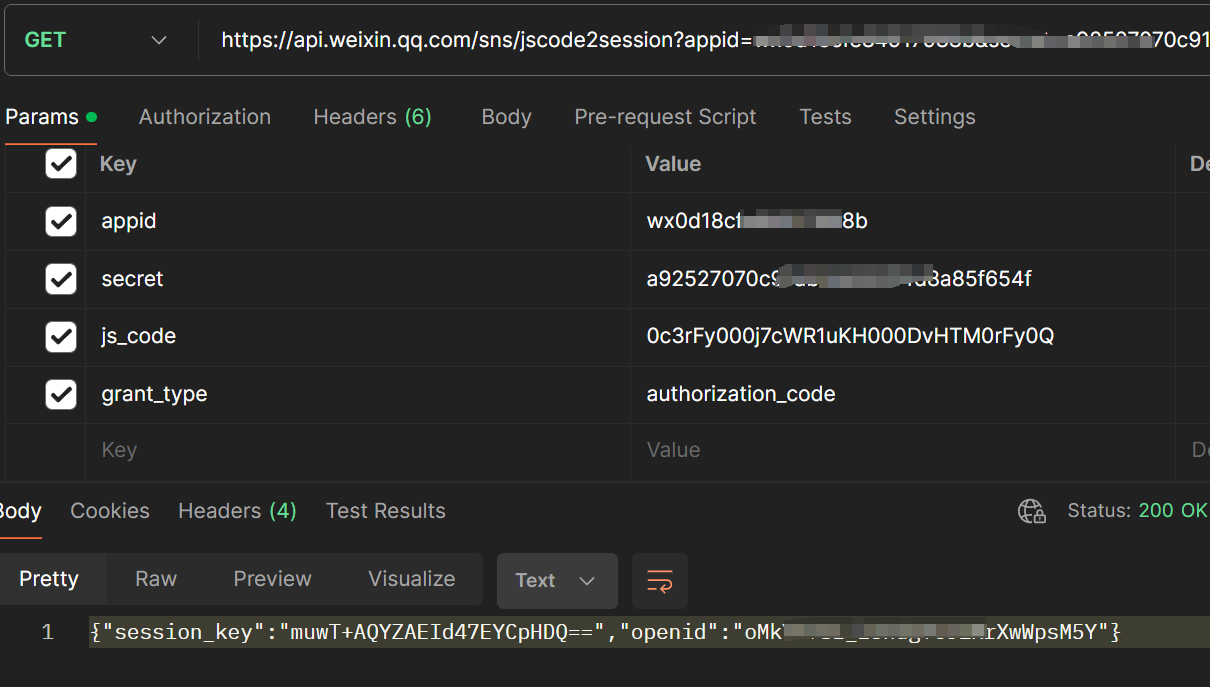Click the authorization_code value cell
This screenshot has height=687, width=1210.
coord(903,394)
